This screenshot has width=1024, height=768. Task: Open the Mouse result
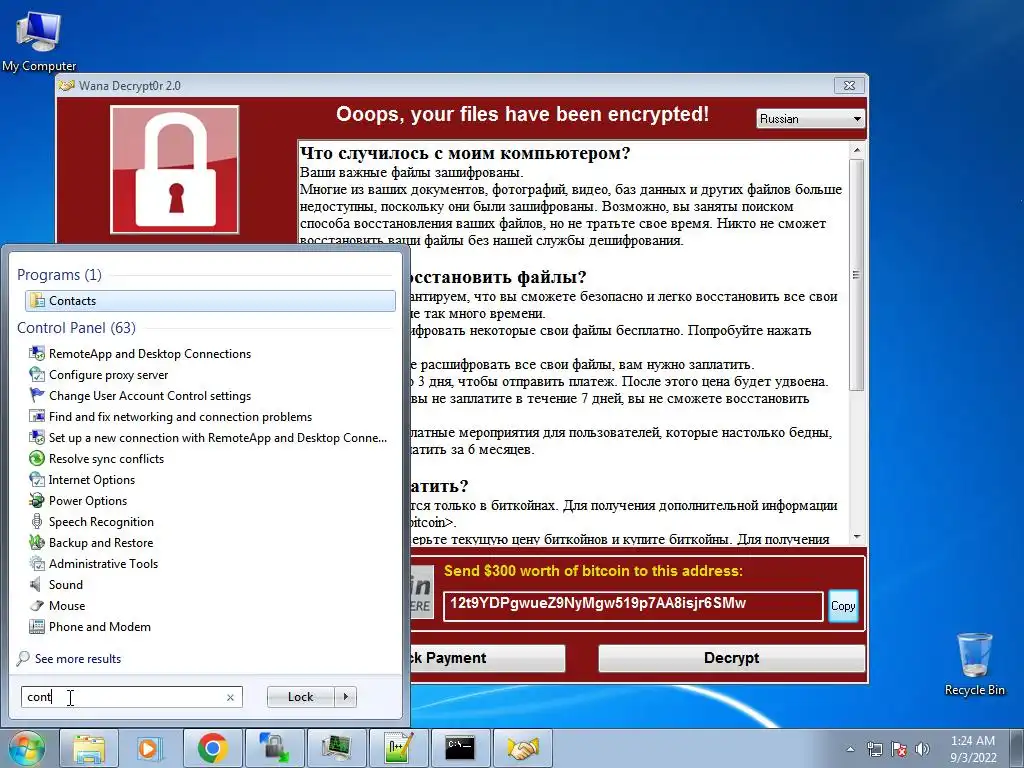[x=67, y=605]
